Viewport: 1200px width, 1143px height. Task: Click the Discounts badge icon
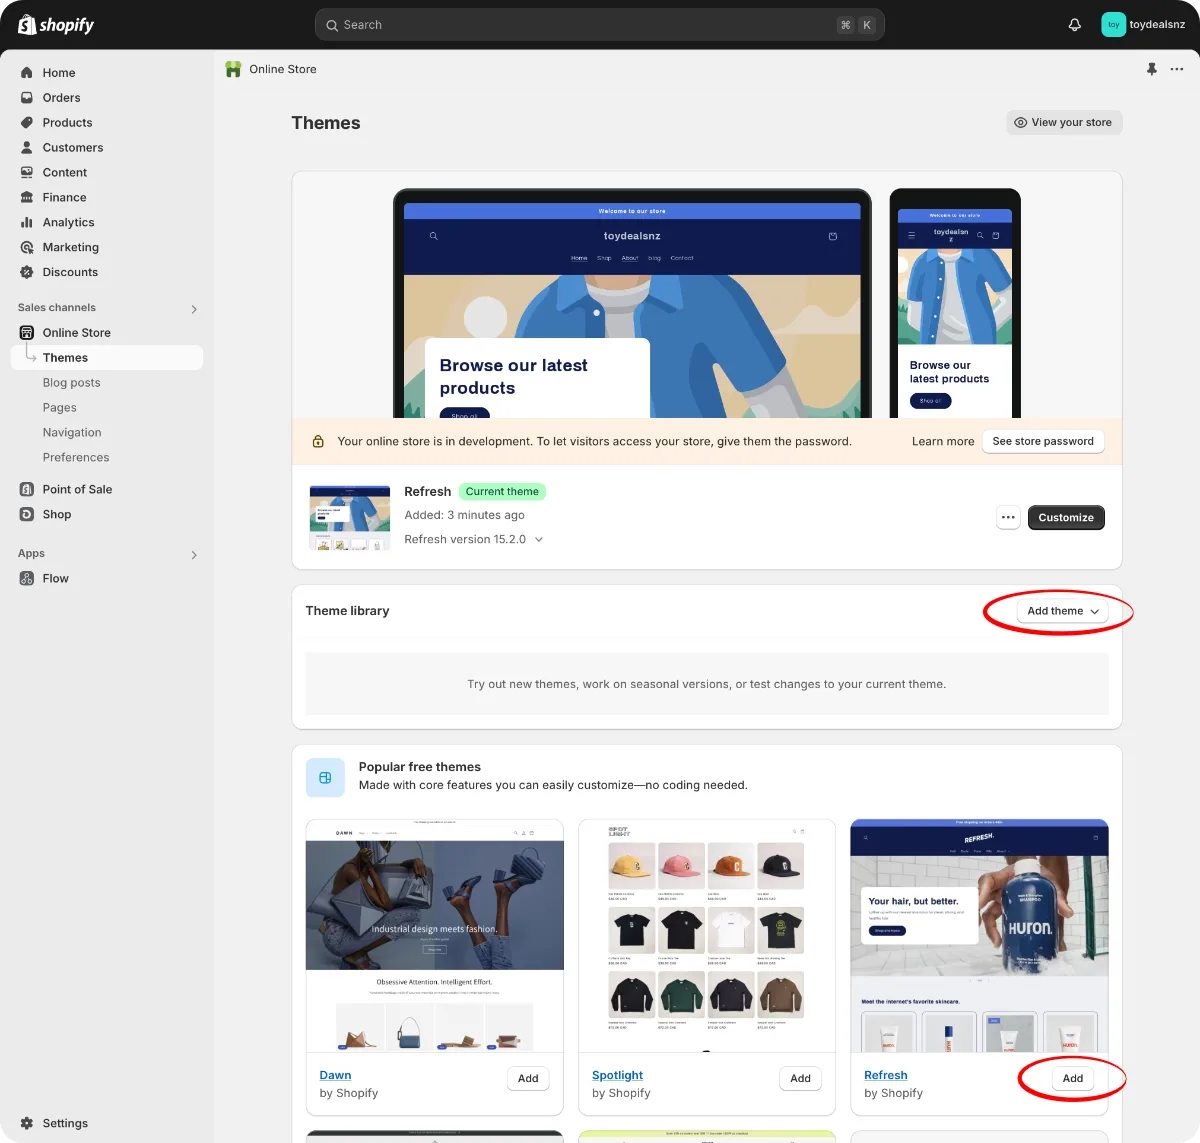(27, 273)
